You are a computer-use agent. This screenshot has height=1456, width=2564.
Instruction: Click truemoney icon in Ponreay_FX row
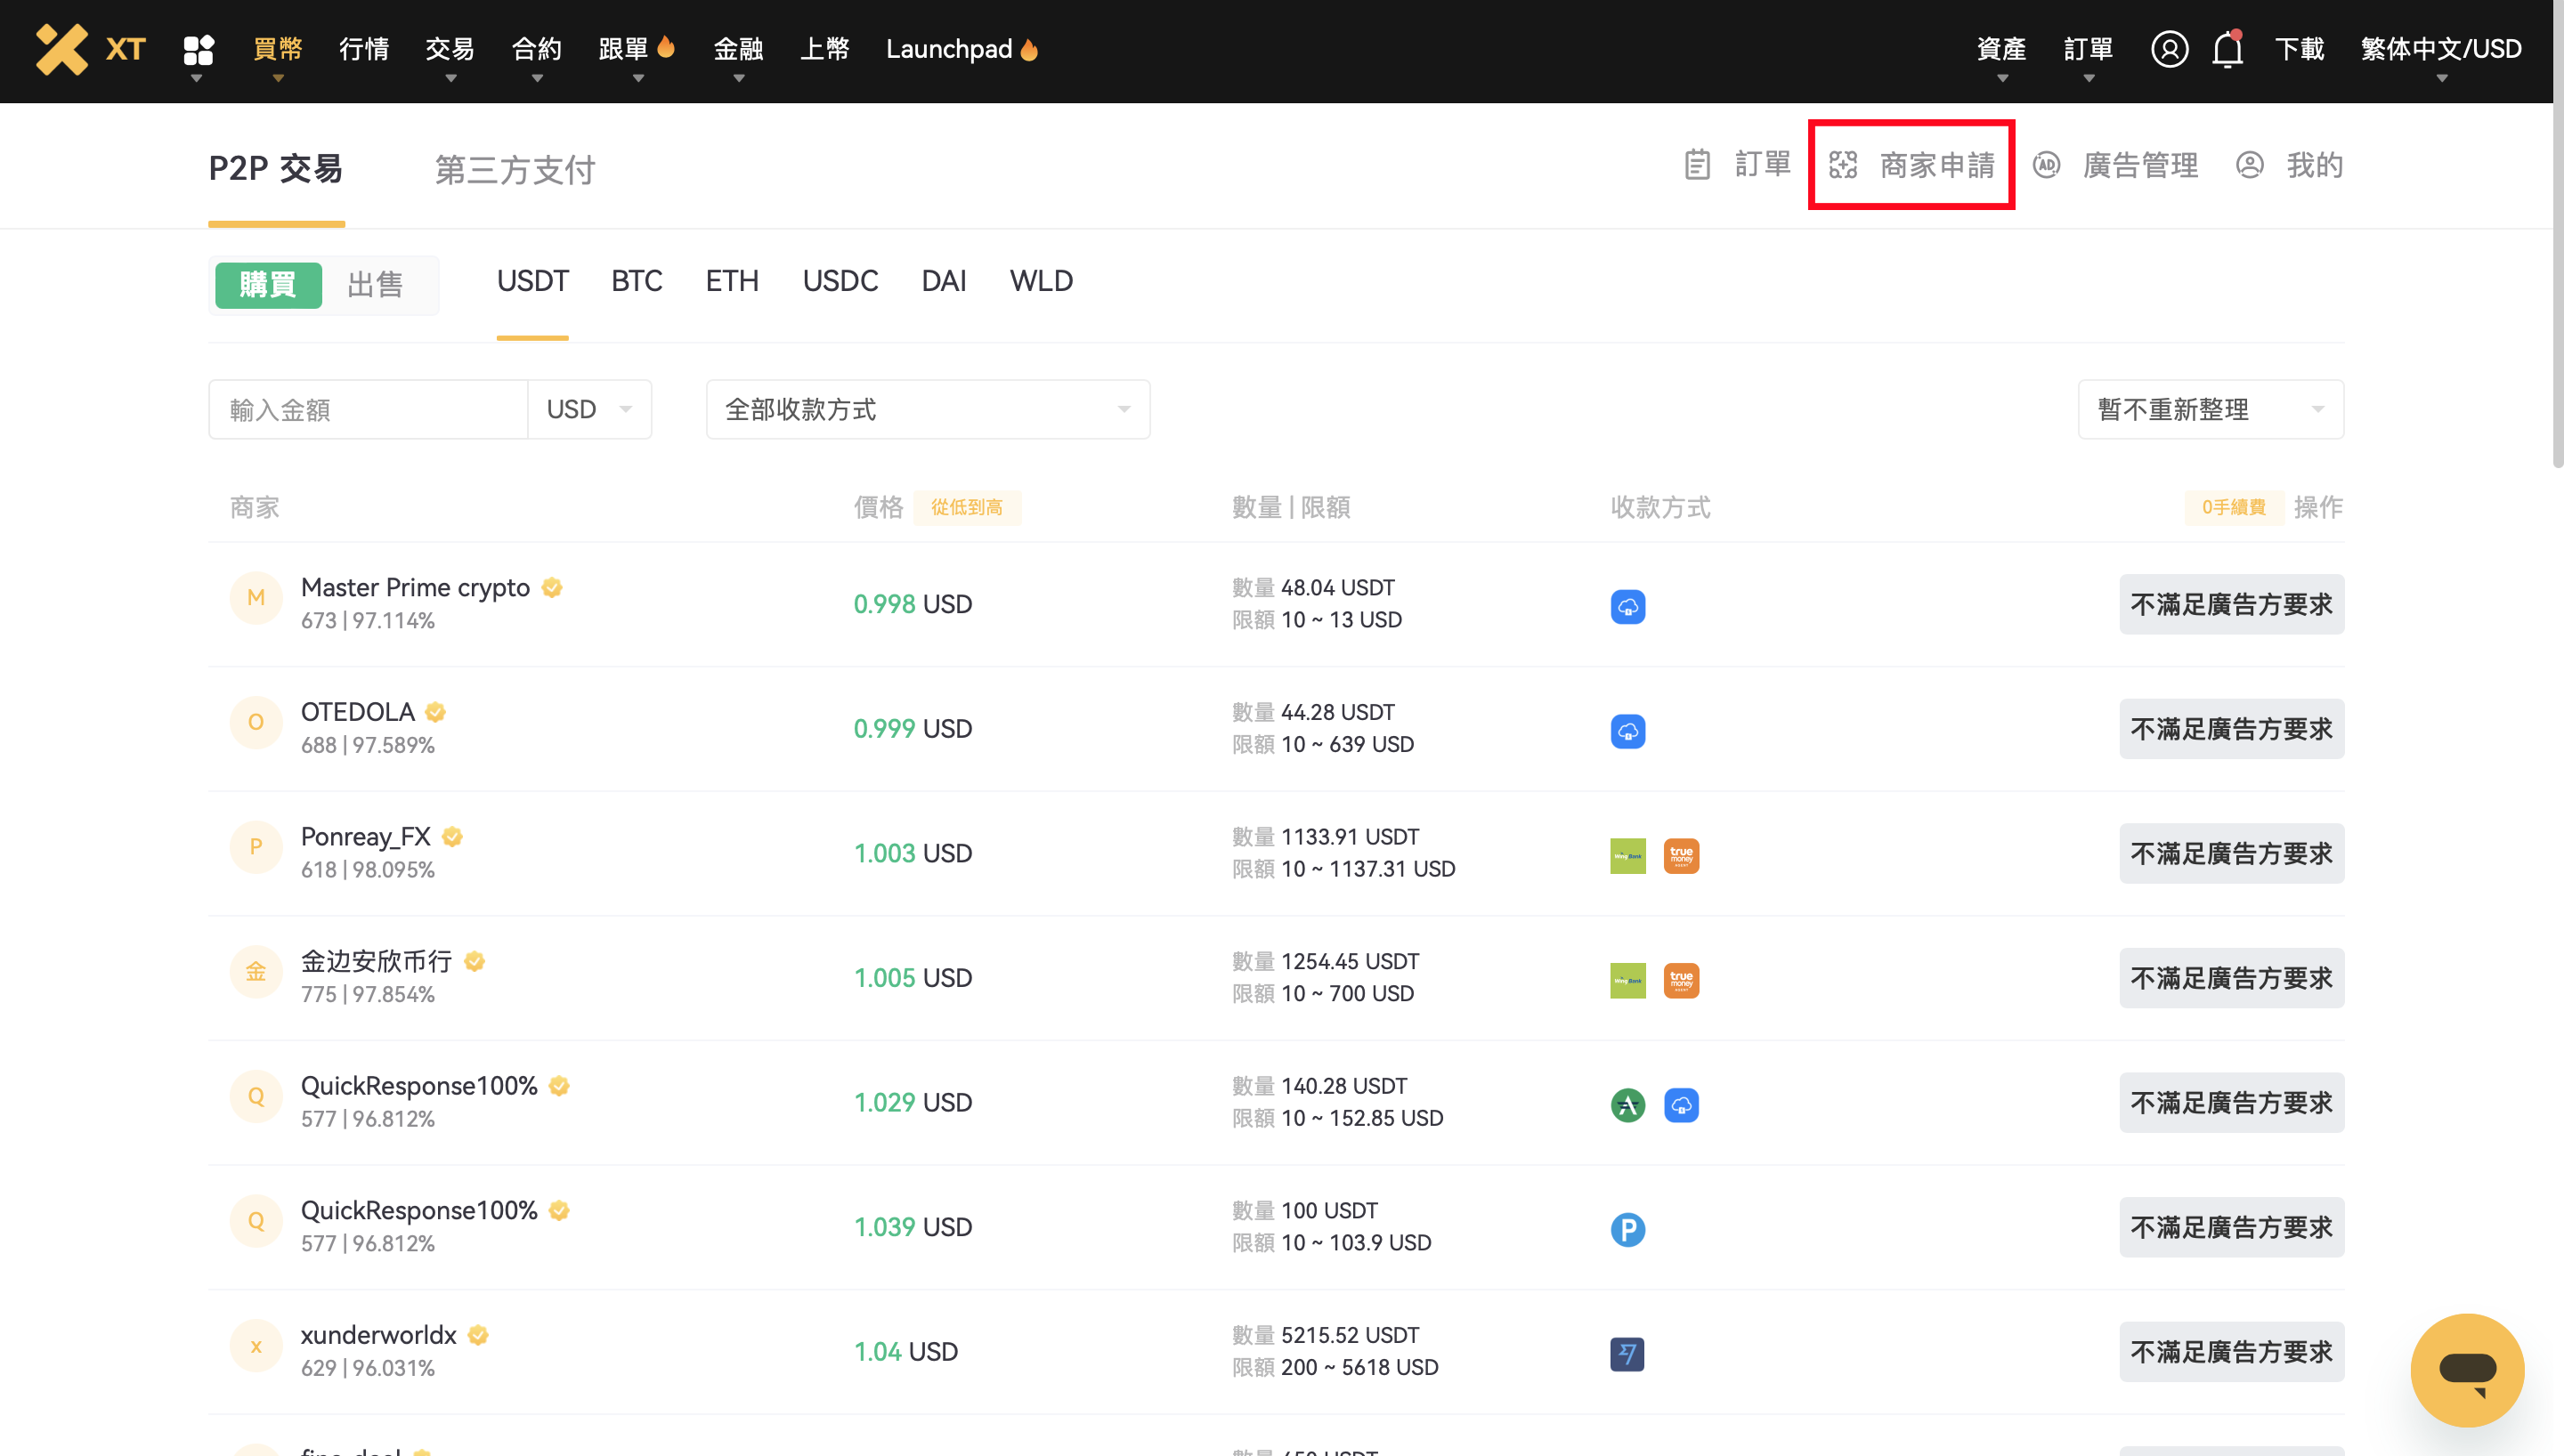tap(1681, 855)
